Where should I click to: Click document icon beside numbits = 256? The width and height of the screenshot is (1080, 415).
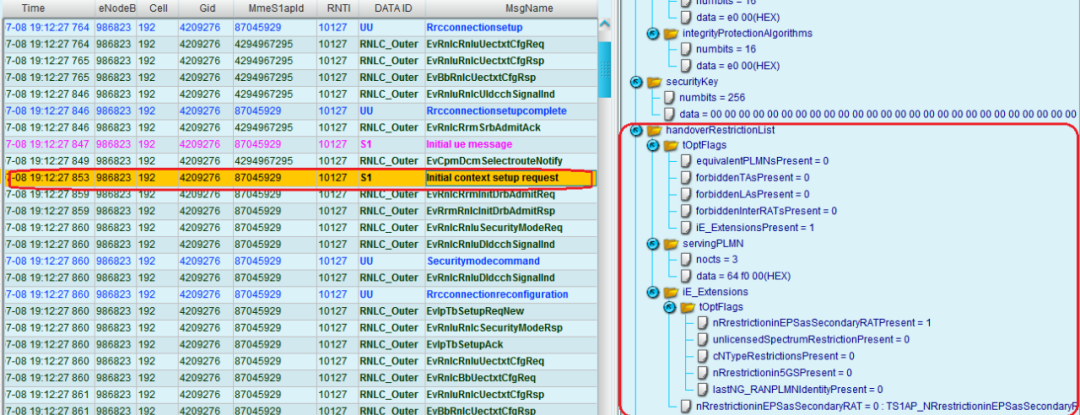coord(669,98)
